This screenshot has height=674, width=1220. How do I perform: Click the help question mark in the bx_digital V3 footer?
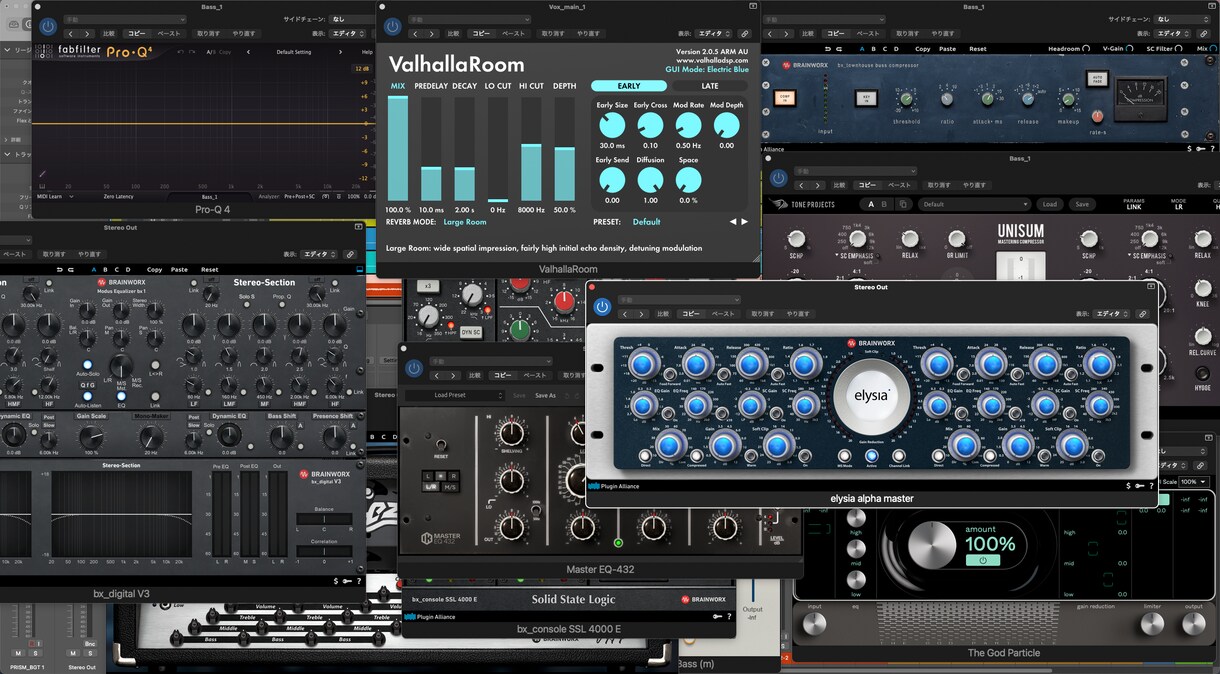[358, 581]
